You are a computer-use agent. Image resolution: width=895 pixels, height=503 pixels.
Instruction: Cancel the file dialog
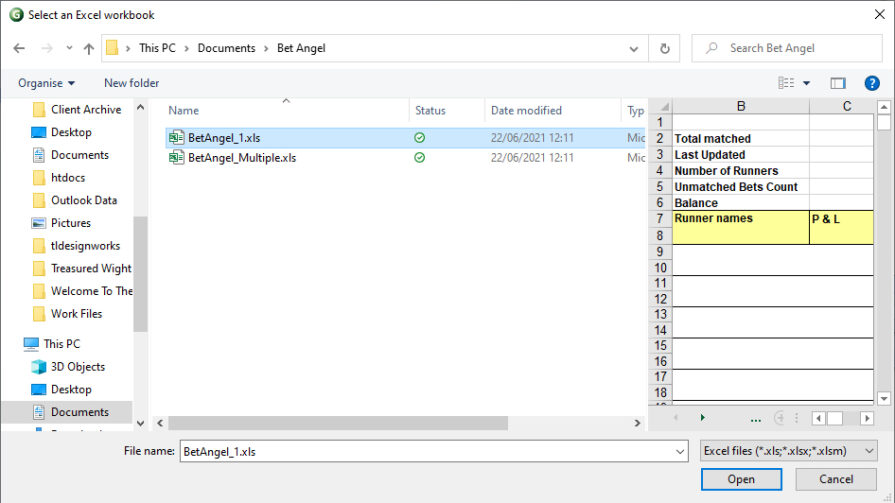(836, 480)
